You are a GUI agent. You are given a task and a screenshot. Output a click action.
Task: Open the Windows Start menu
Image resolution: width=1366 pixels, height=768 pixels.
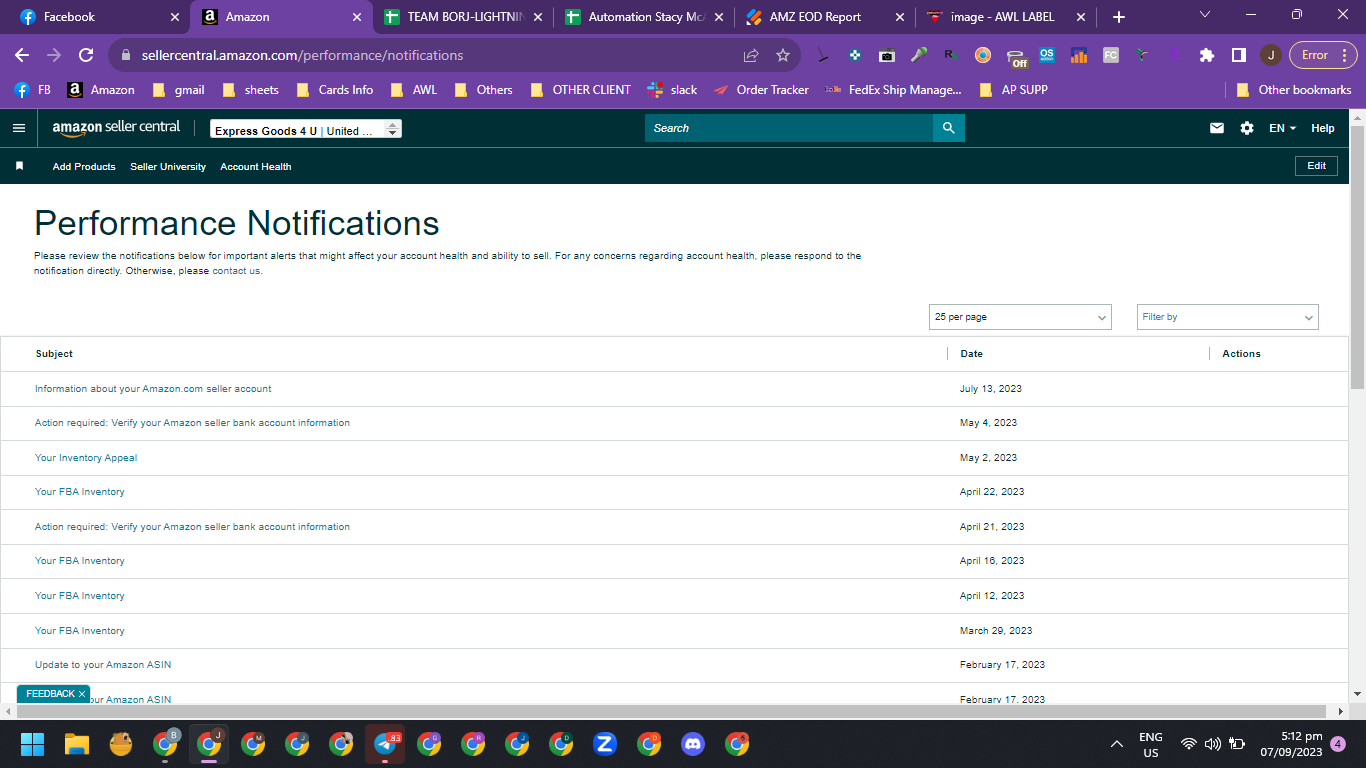click(x=33, y=744)
